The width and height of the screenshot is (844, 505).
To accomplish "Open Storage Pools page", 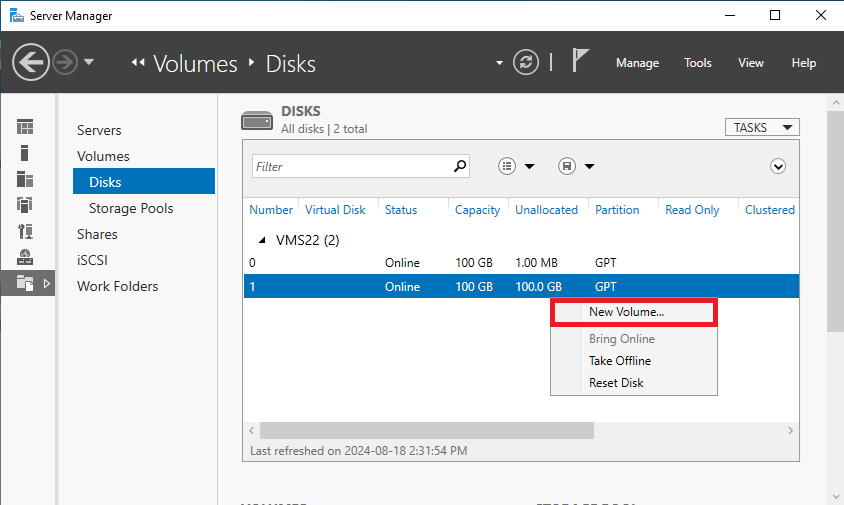I will (x=131, y=208).
